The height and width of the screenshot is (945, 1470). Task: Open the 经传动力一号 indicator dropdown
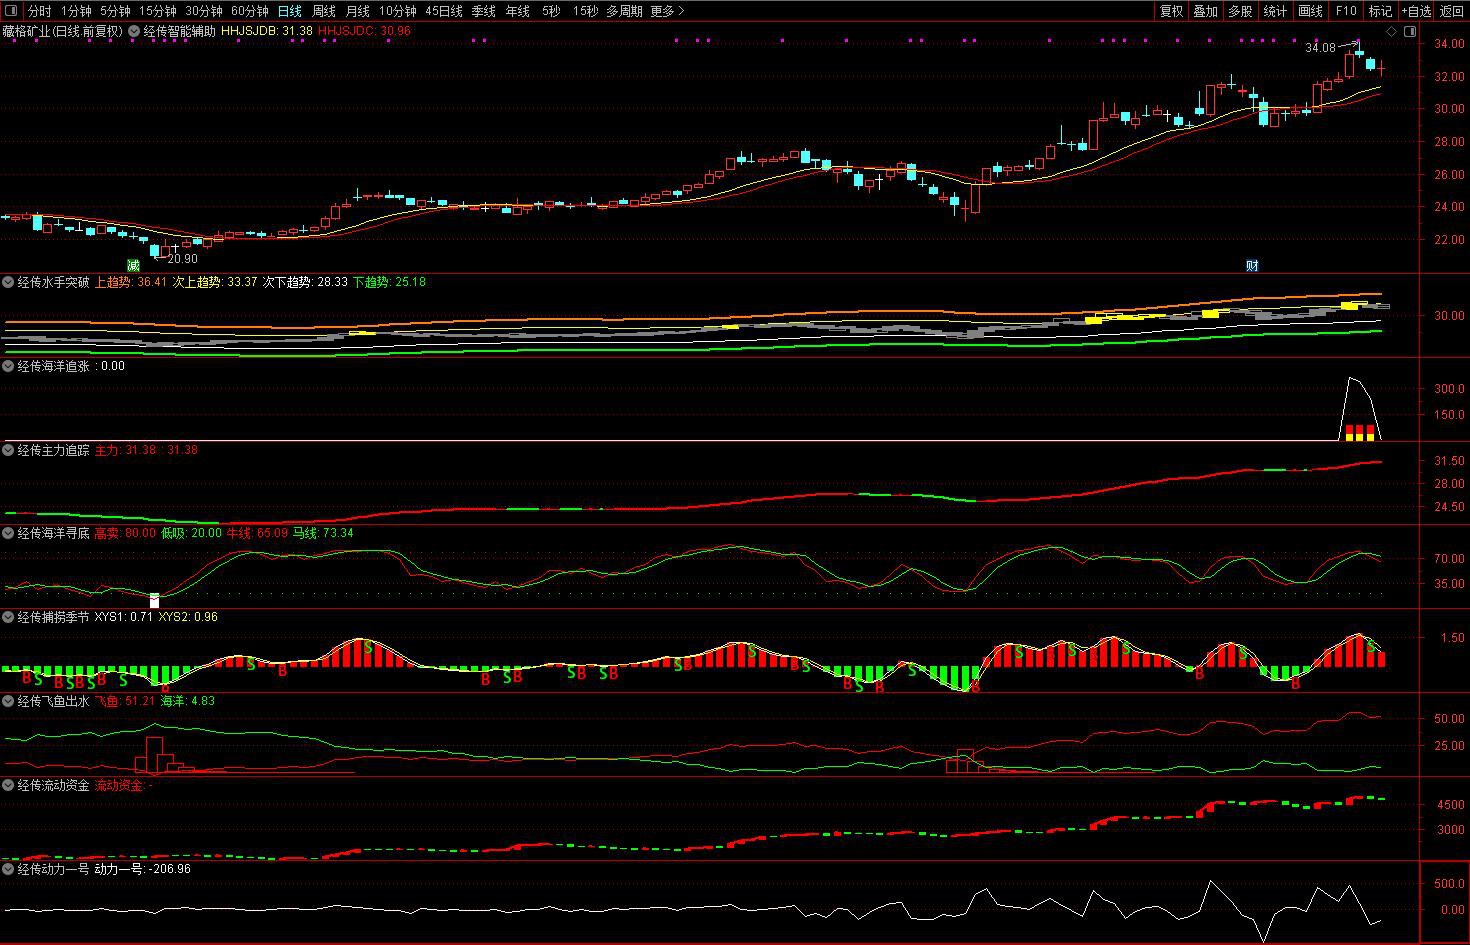pos(9,869)
